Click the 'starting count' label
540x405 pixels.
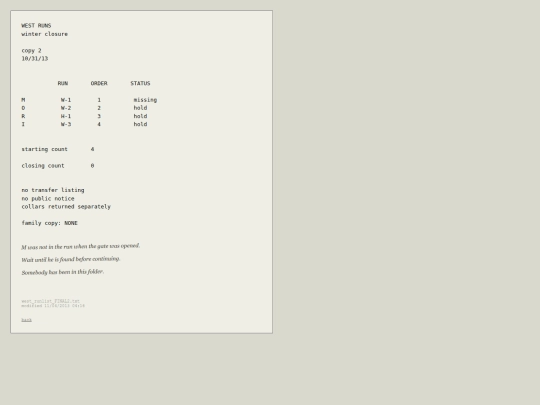[44, 149]
